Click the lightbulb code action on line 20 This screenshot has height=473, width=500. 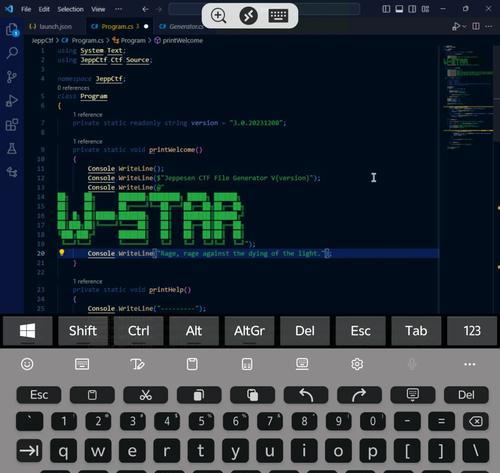pyautogui.click(x=62, y=253)
